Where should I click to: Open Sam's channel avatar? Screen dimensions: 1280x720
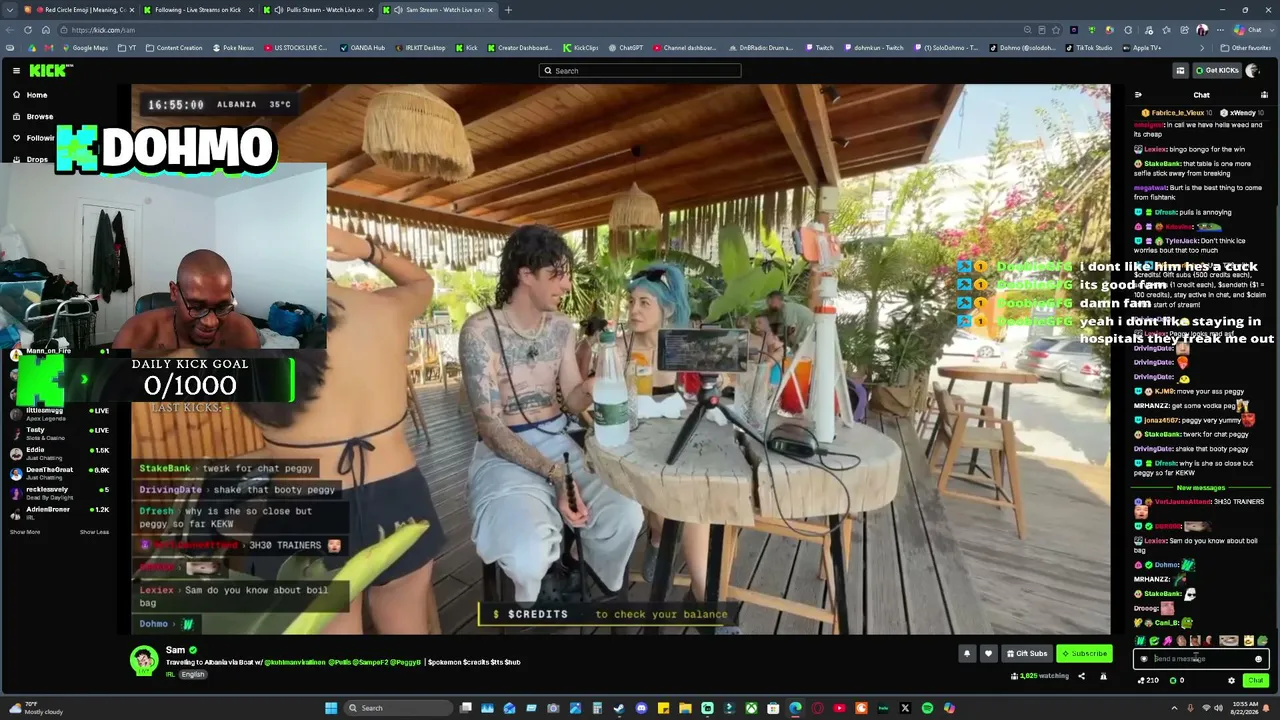144,659
